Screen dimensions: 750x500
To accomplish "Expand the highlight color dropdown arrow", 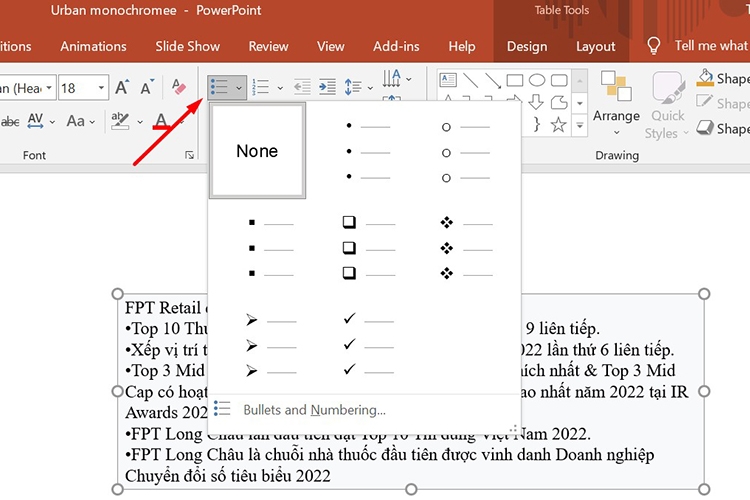I will 140,122.
